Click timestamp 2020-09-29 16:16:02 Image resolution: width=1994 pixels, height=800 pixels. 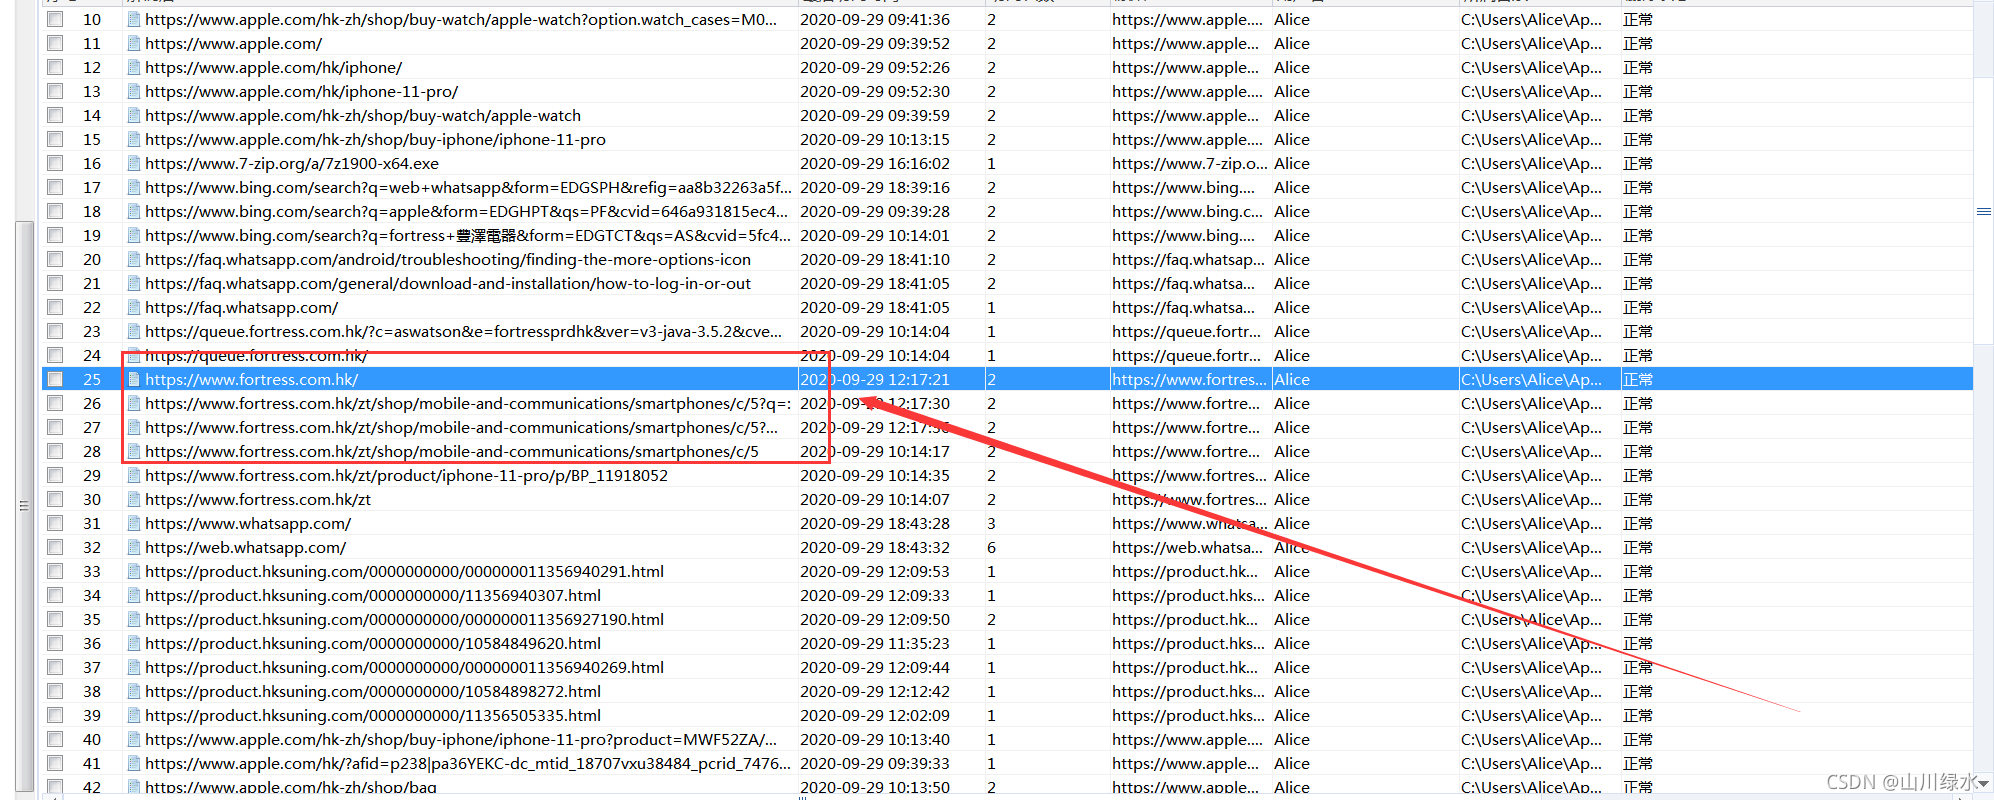pyautogui.click(x=875, y=163)
